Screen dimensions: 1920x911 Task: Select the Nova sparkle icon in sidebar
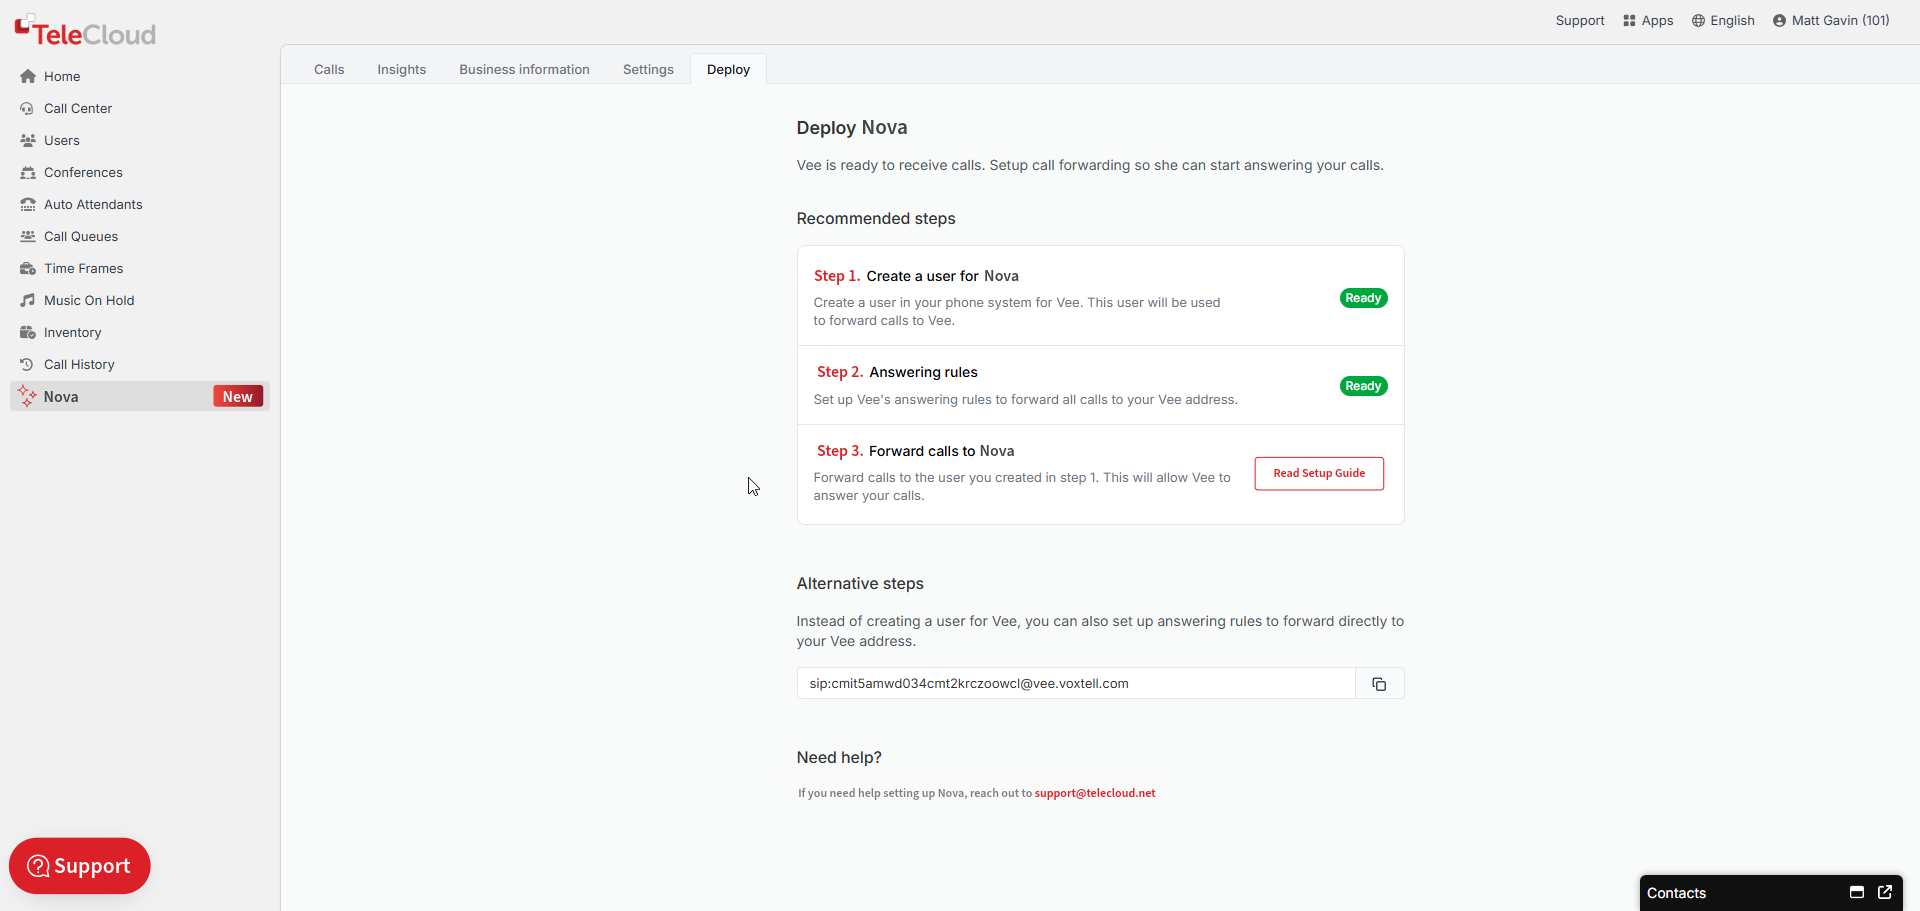pos(27,396)
